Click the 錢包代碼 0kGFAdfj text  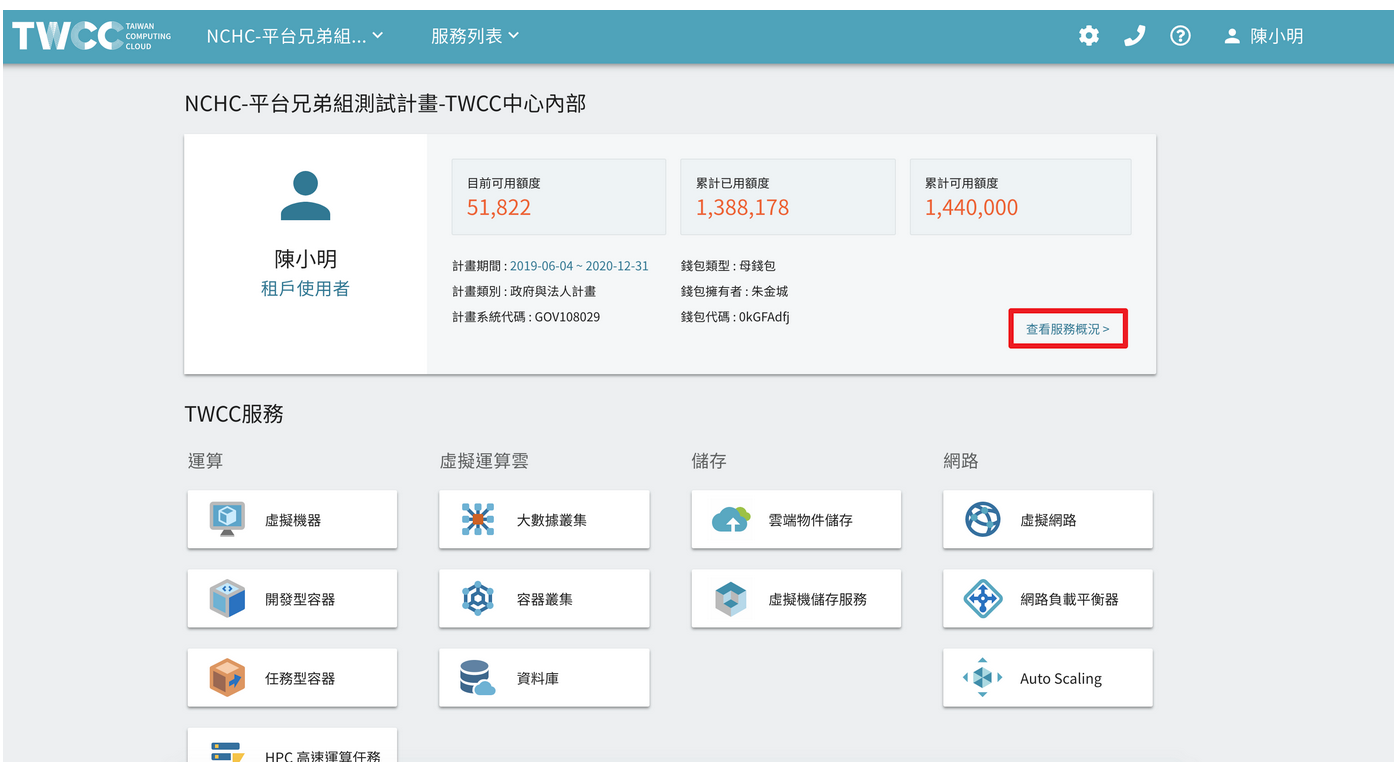(x=735, y=317)
